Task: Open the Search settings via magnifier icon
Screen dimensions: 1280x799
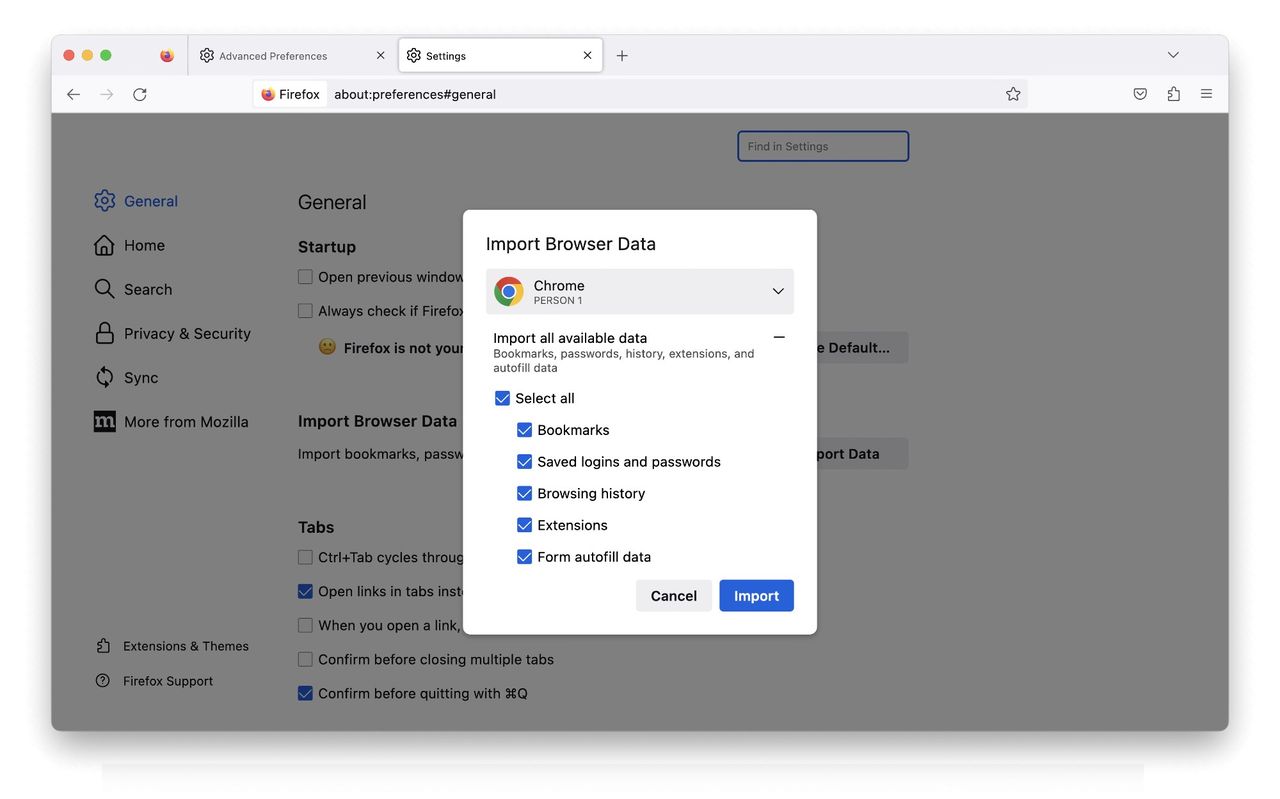Action: coord(104,288)
